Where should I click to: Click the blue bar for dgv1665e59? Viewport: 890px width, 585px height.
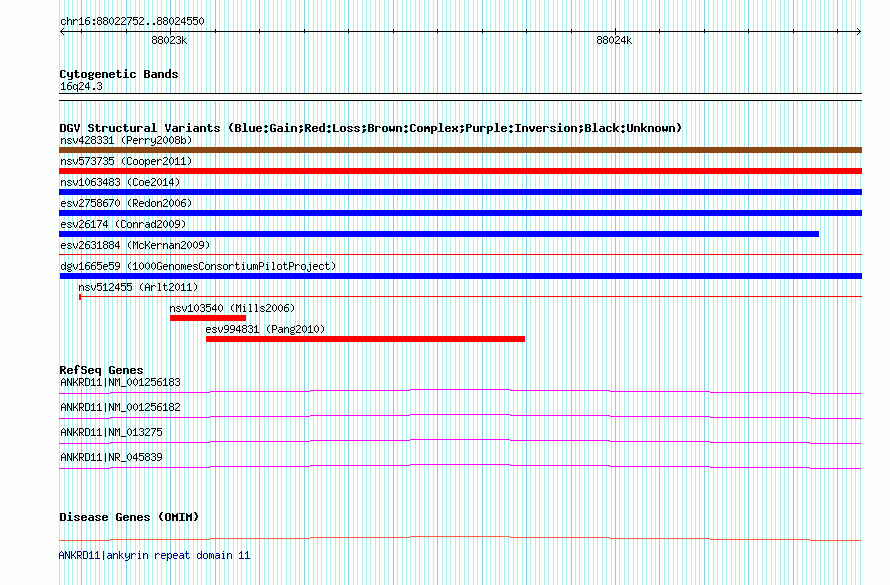click(x=460, y=276)
